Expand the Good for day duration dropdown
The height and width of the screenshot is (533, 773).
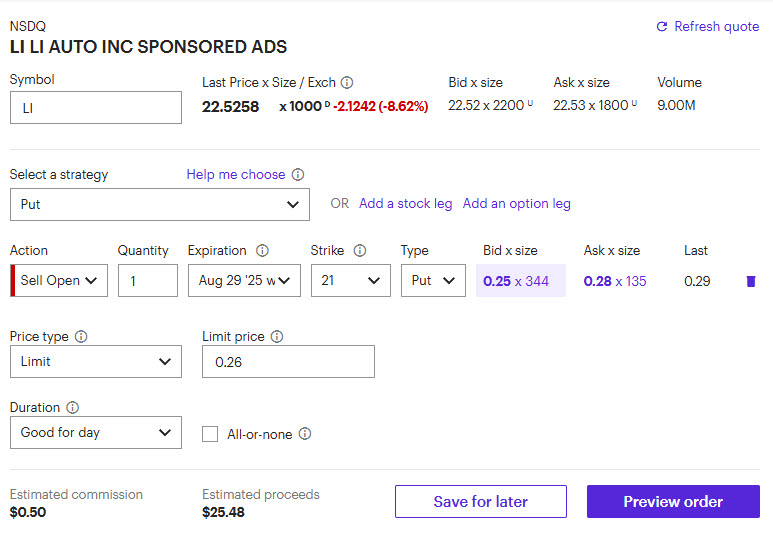(96, 433)
